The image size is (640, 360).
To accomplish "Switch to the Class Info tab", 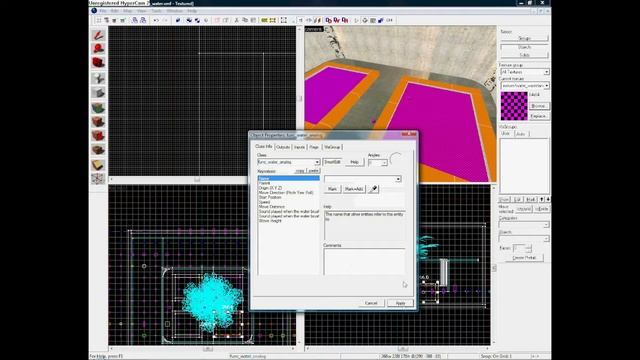I will [264, 146].
